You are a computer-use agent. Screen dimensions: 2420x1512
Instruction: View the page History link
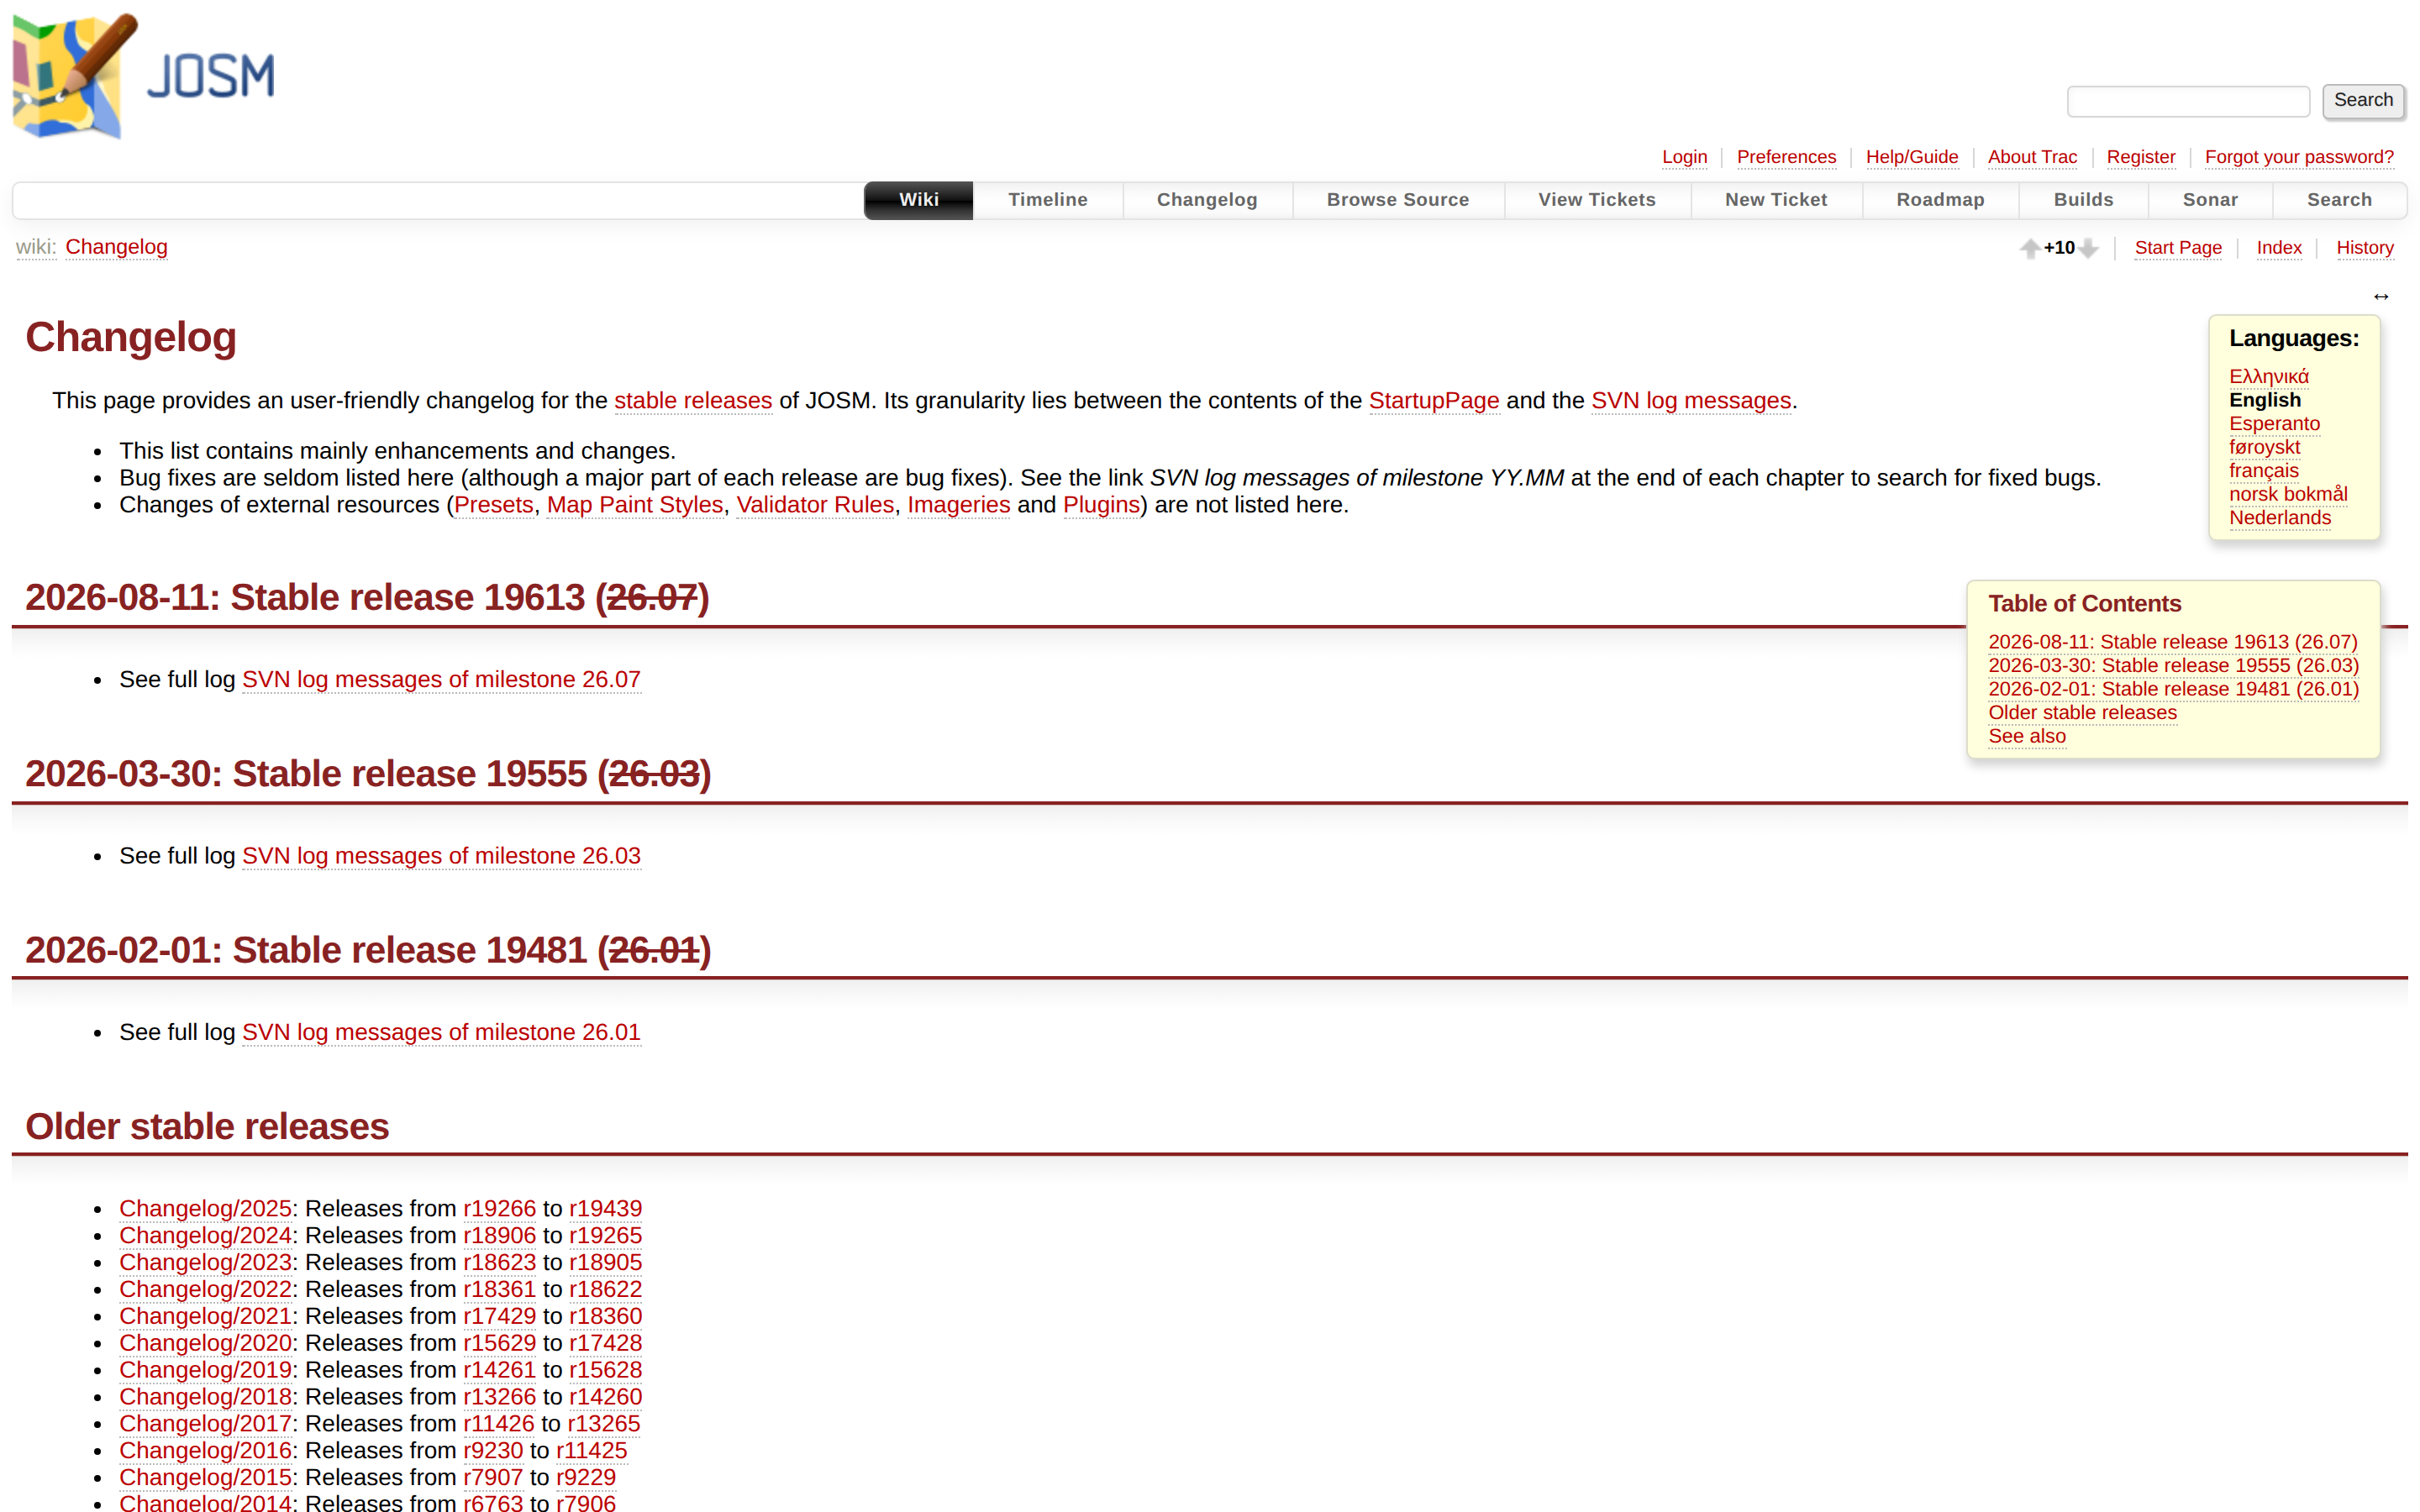[x=2365, y=248]
